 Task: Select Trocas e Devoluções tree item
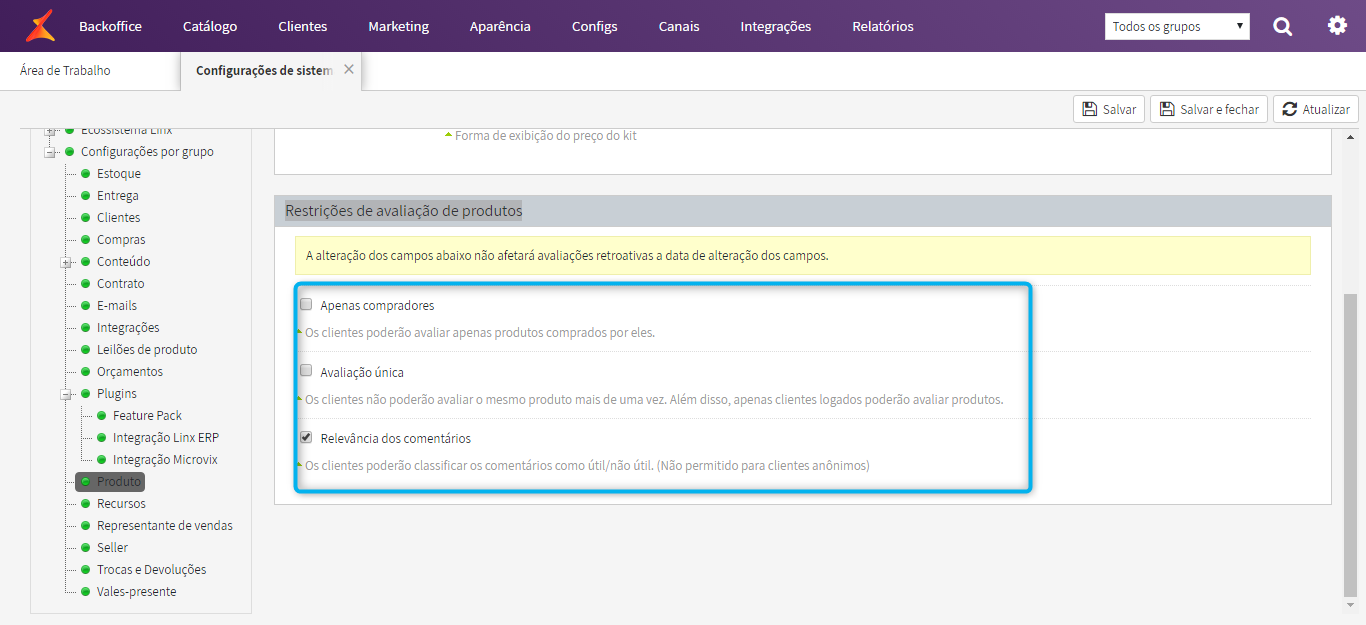(x=151, y=570)
